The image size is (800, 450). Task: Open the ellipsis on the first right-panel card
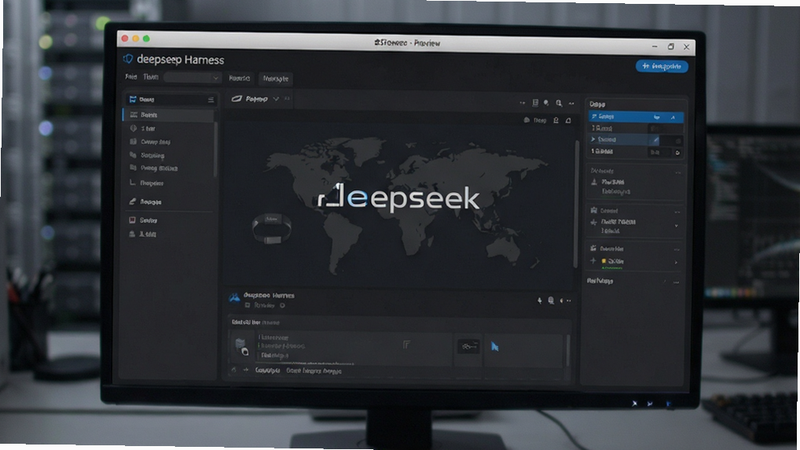pyautogui.click(x=678, y=172)
